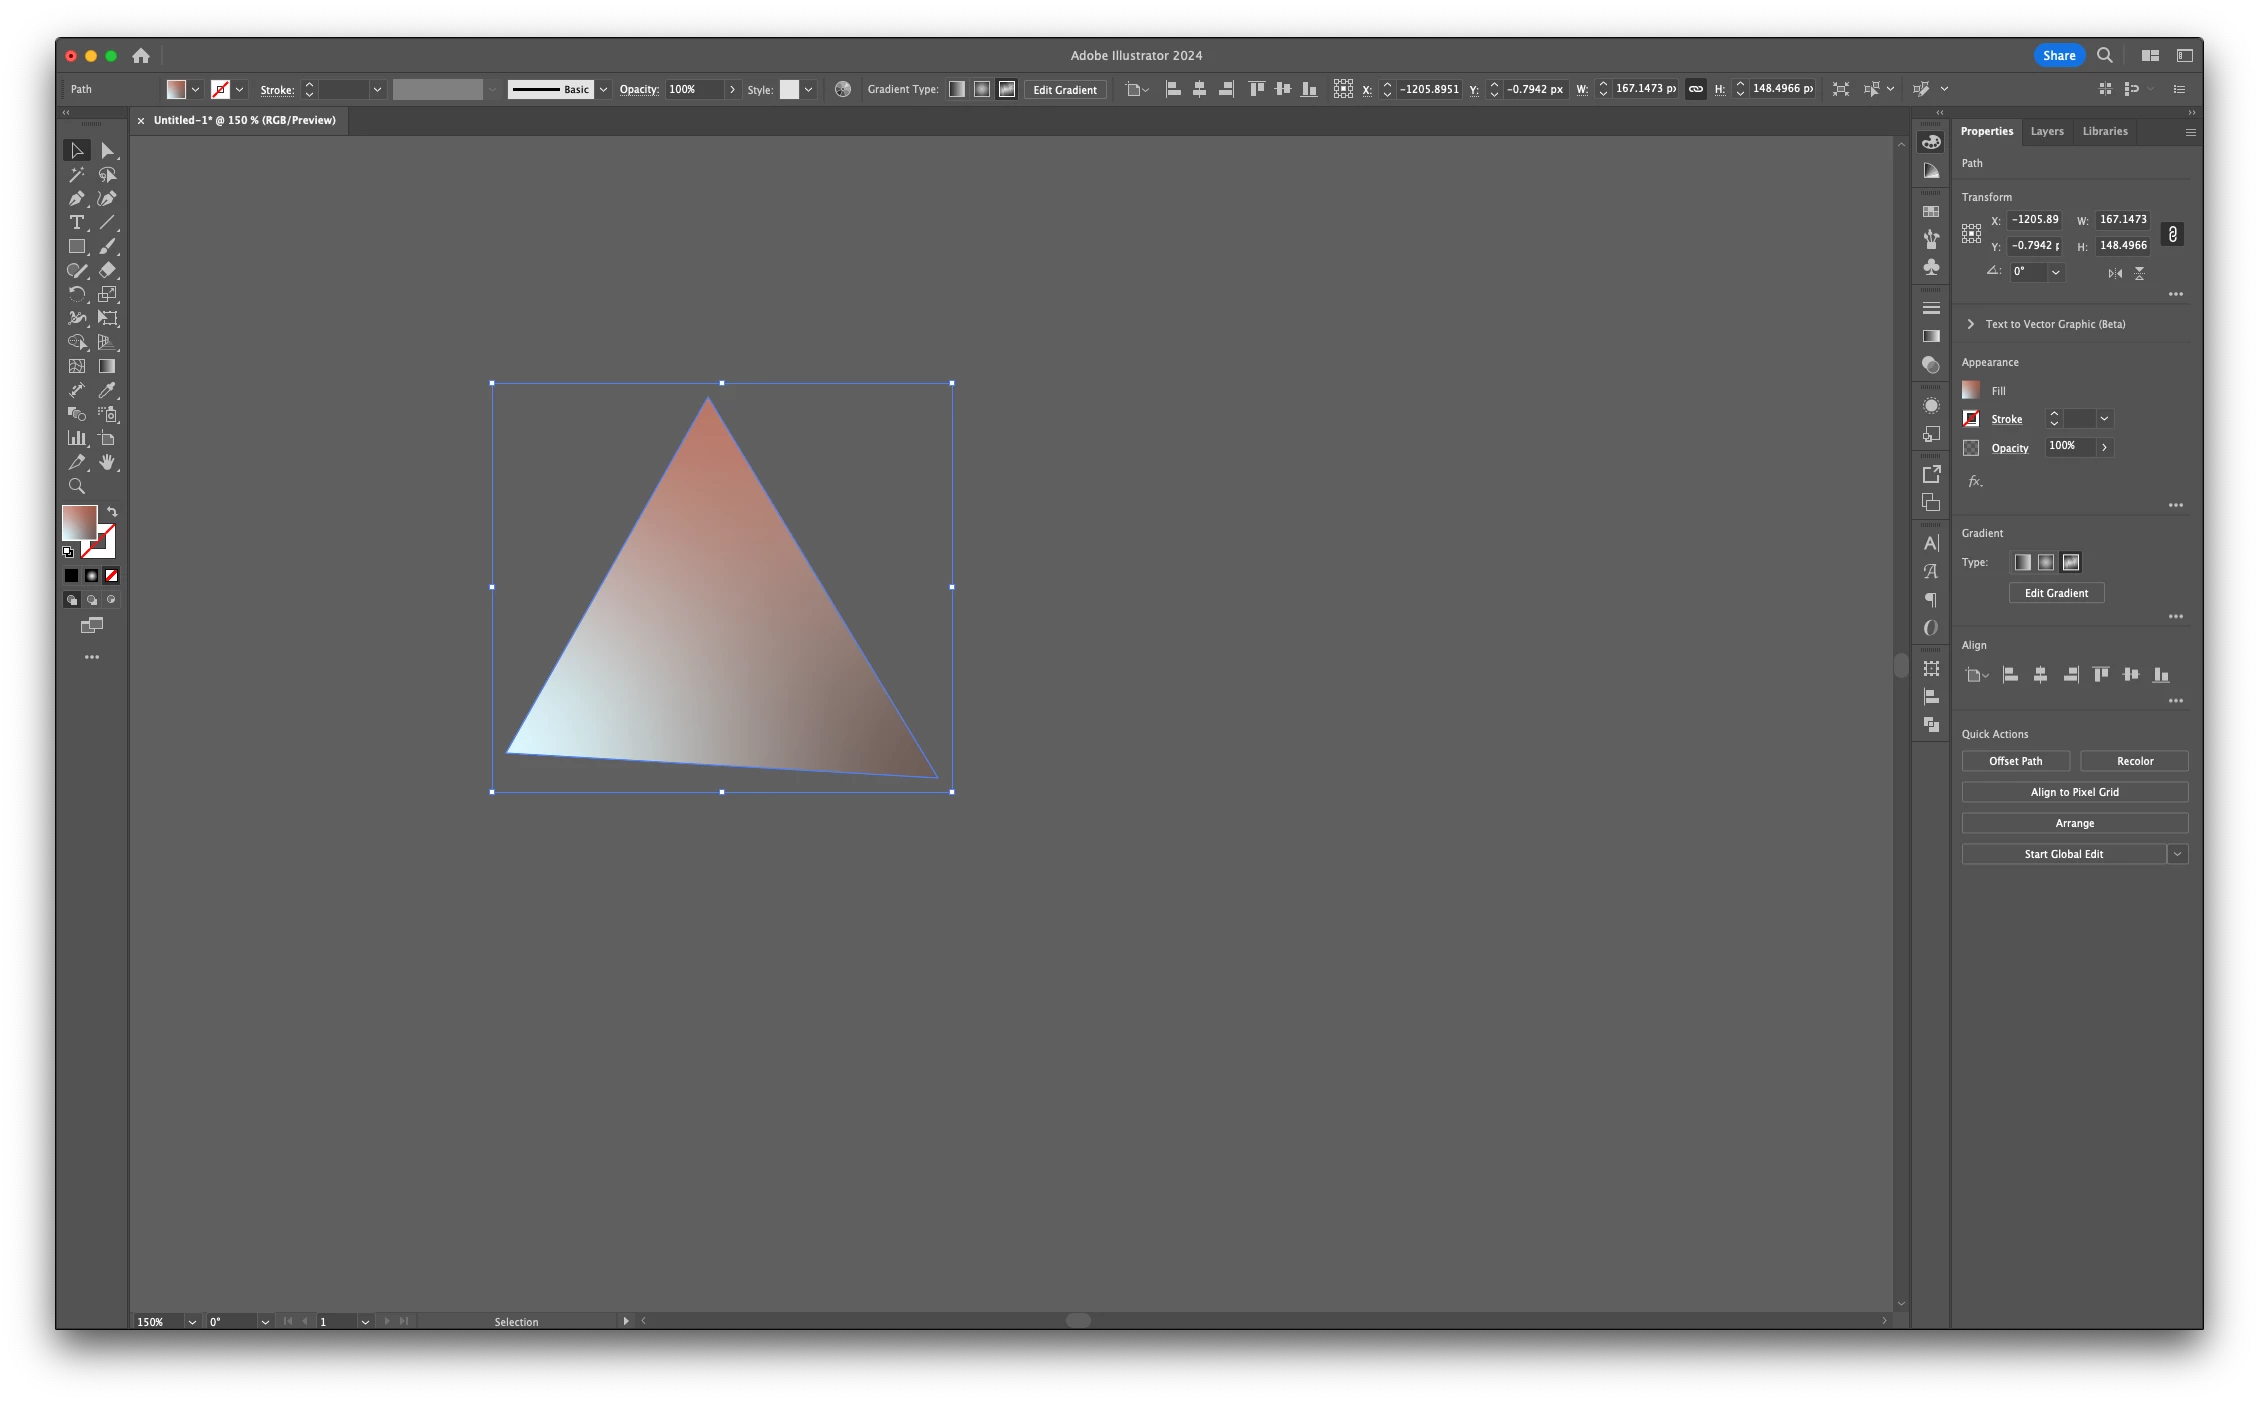Screen dimensions: 2259x1403
Task: Select the Zoom tool in toolbar
Action: pos(76,487)
